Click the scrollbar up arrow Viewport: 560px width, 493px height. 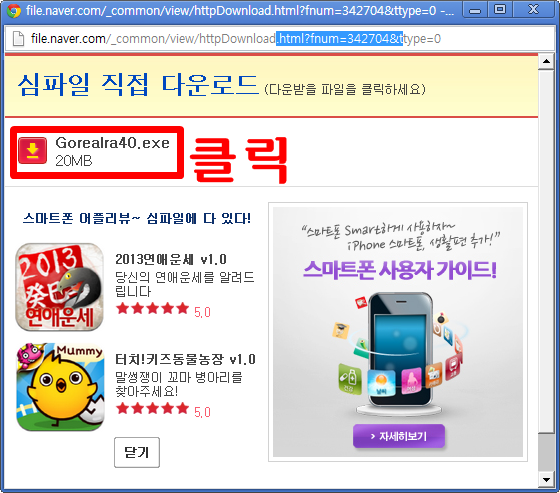[x=546, y=61]
